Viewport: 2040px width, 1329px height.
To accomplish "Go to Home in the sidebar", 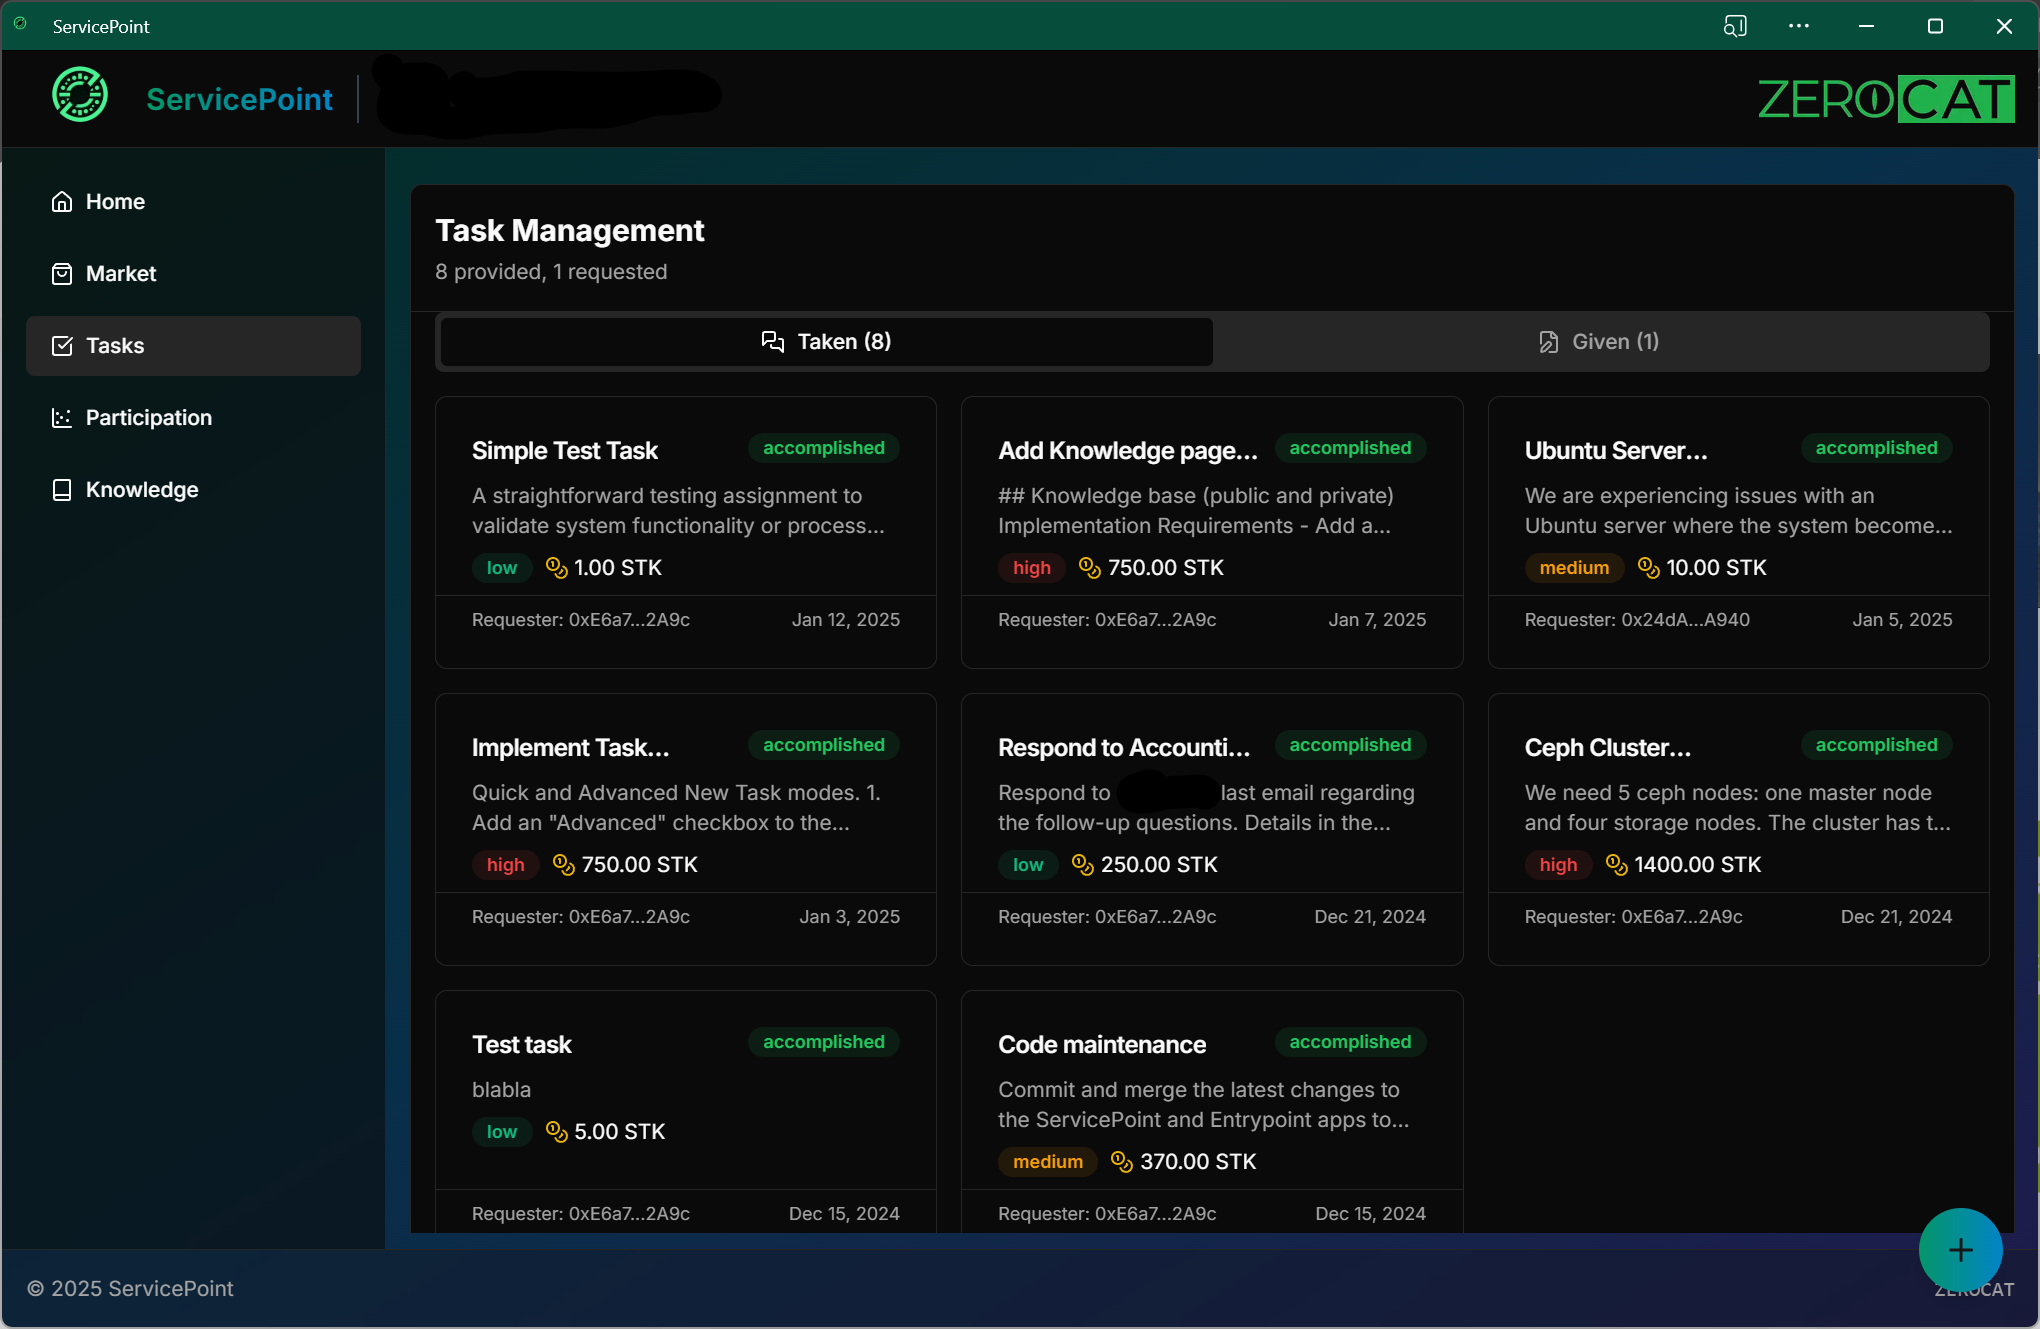I will pyautogui.click(x=193, y=202).
